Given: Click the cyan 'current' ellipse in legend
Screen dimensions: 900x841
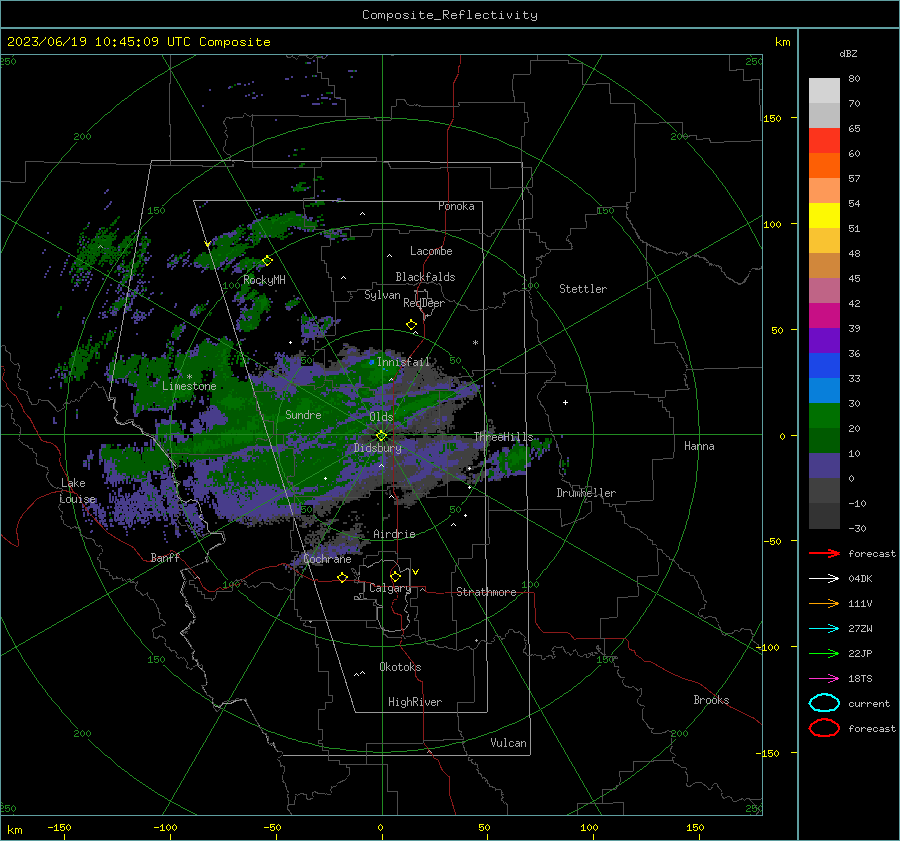Looking at the screenshot, I should pos(824,703).
